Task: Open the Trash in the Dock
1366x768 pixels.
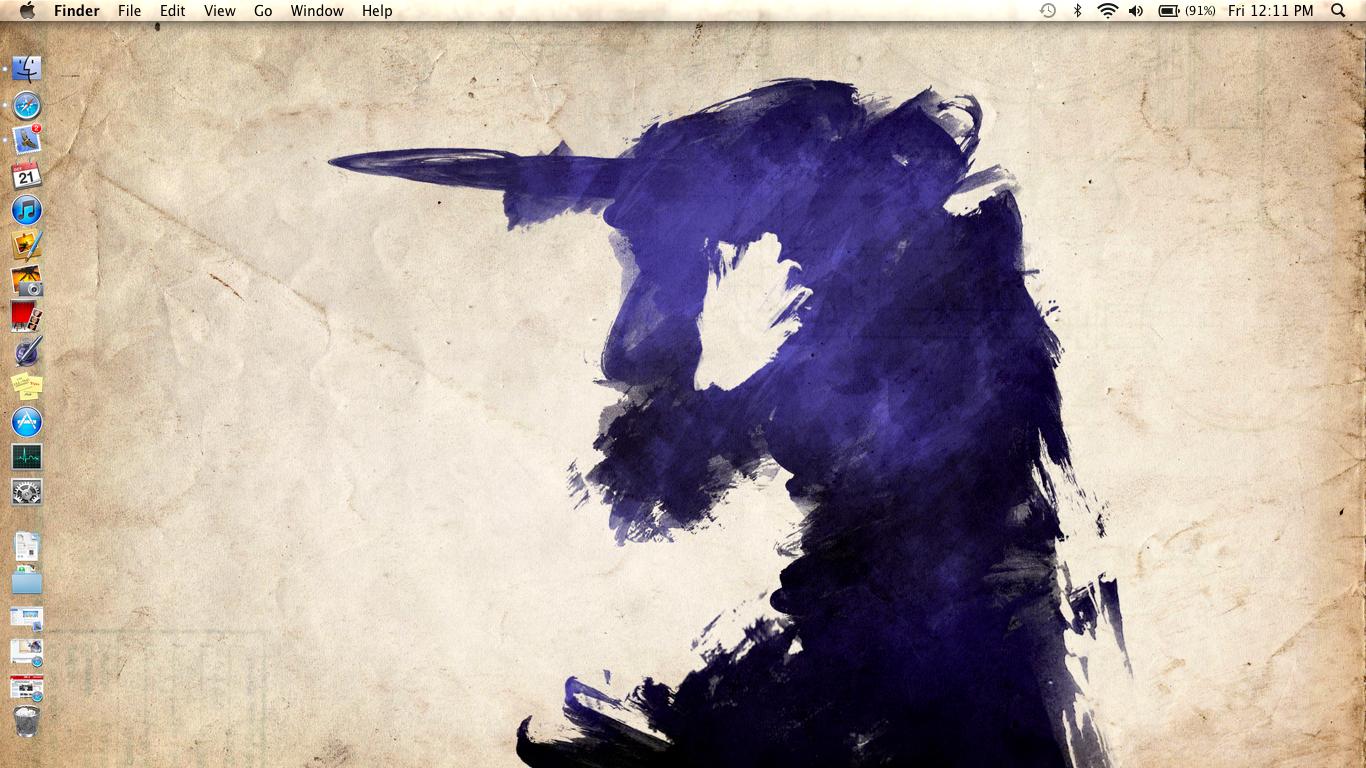Action: (x=27, y=722)
